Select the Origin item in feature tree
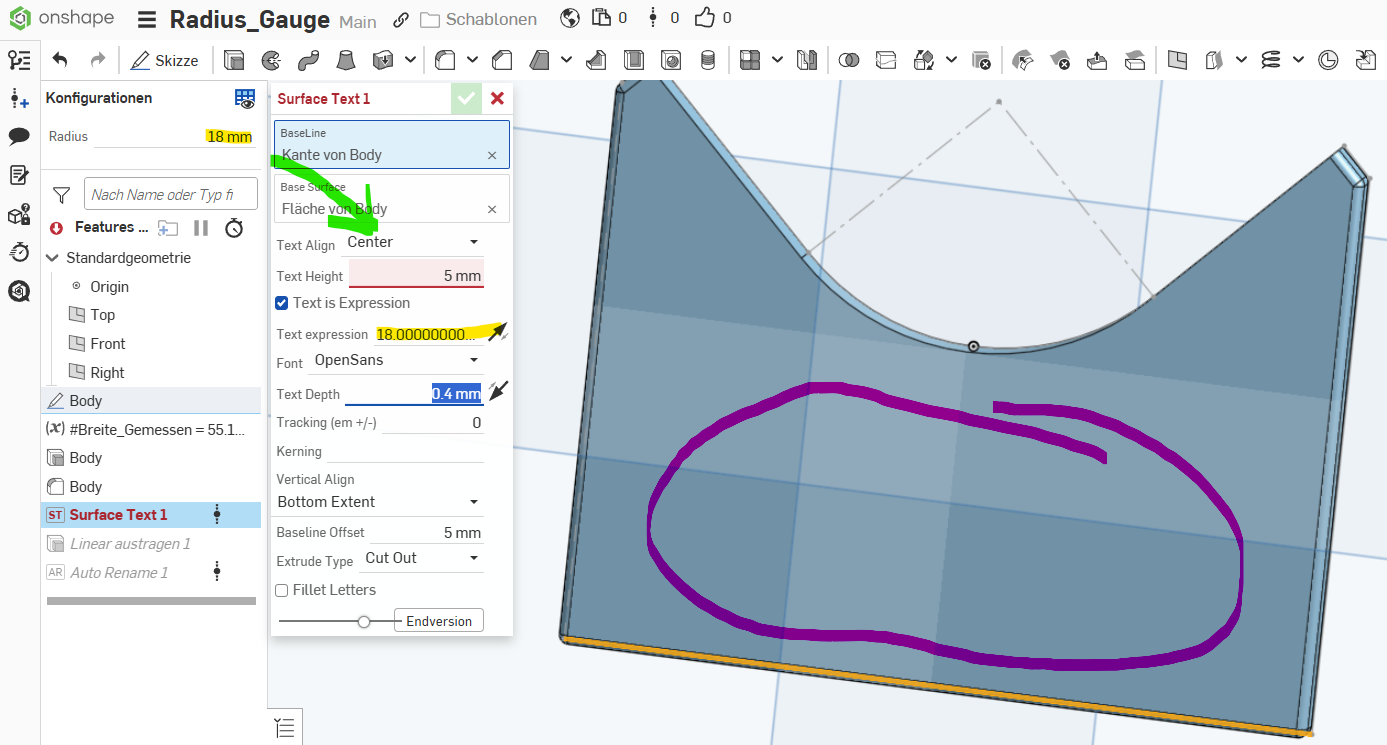 (x=109, y=287)
